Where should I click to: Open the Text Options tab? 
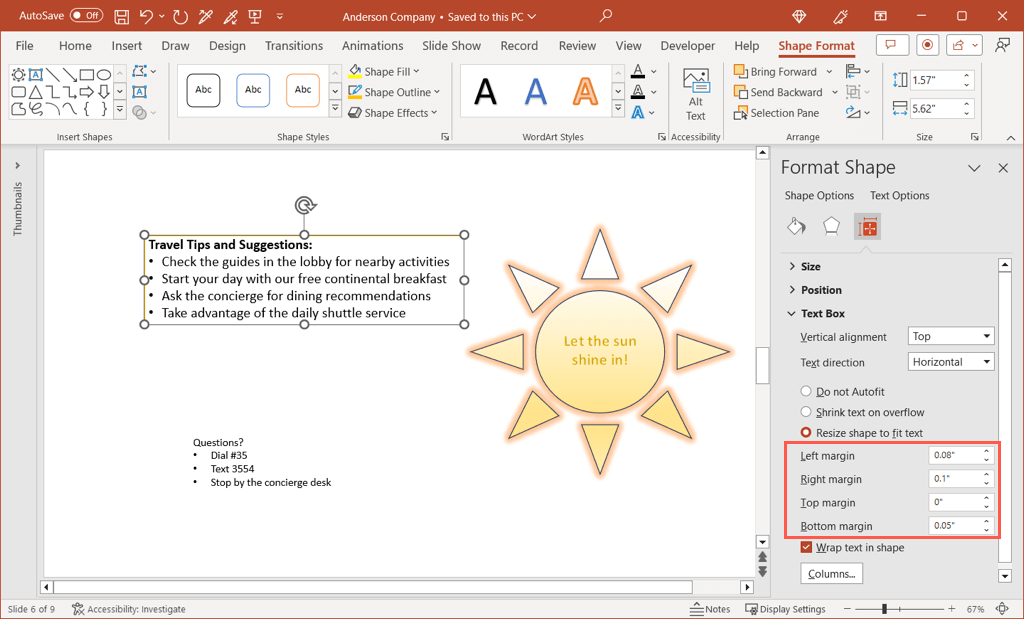point(899,196)
